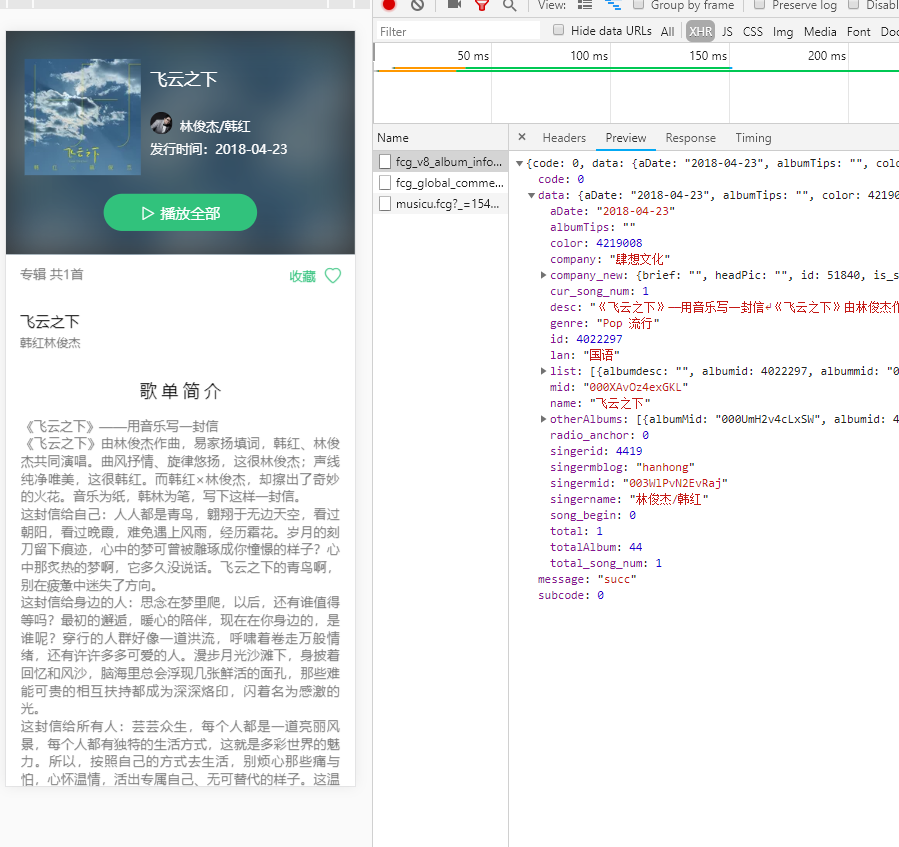This screenshot has height=847, width=899.
Task: Collapse the data object triangle
Action: pos(531,196)
